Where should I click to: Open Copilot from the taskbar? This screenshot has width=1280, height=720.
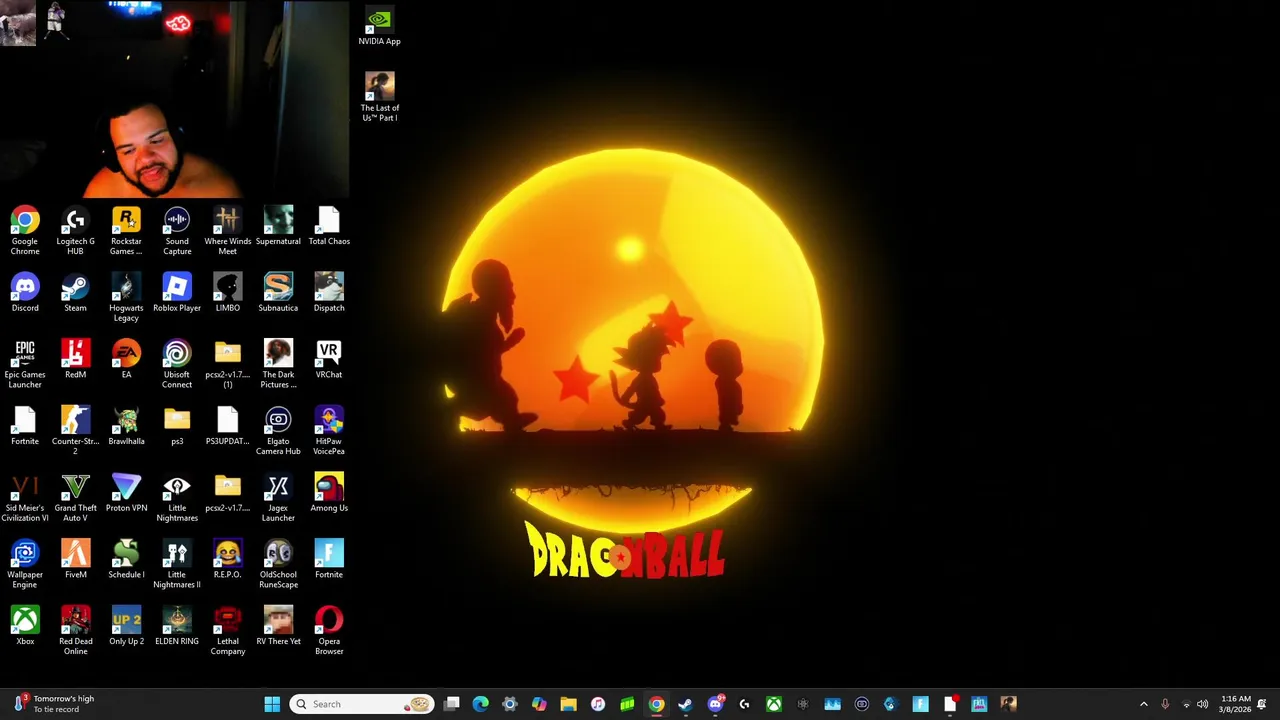coord(539,704)
